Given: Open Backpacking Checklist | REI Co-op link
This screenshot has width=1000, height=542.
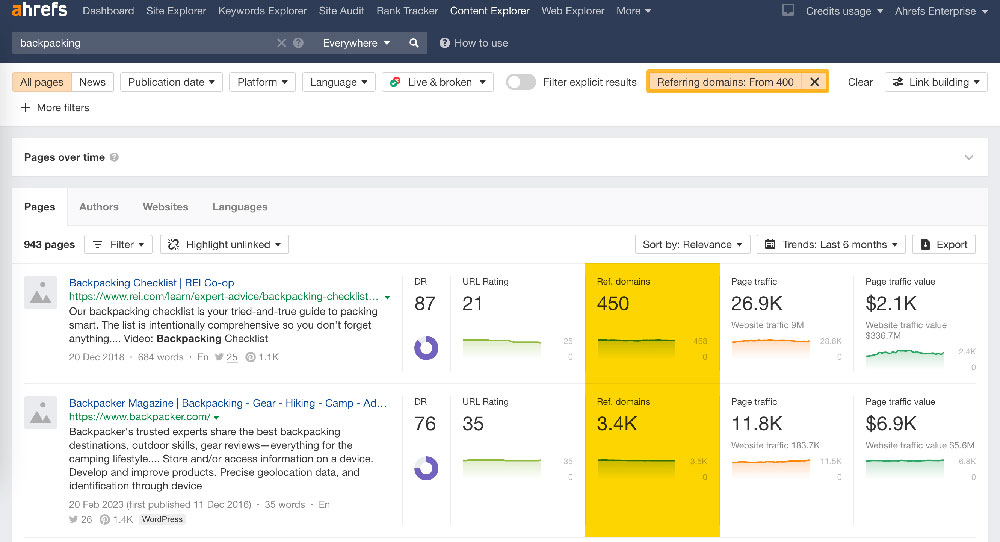Looking at the screenshot, I should point(152,282).
